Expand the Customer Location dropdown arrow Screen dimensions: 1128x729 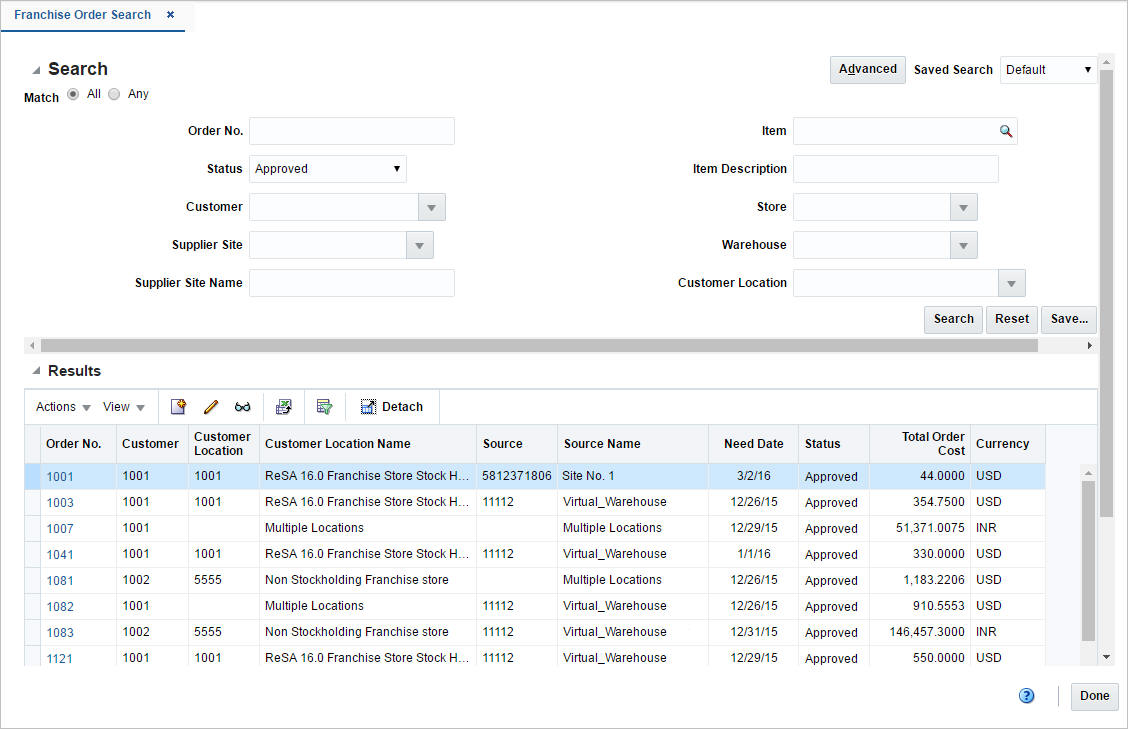pos(1011,284)
